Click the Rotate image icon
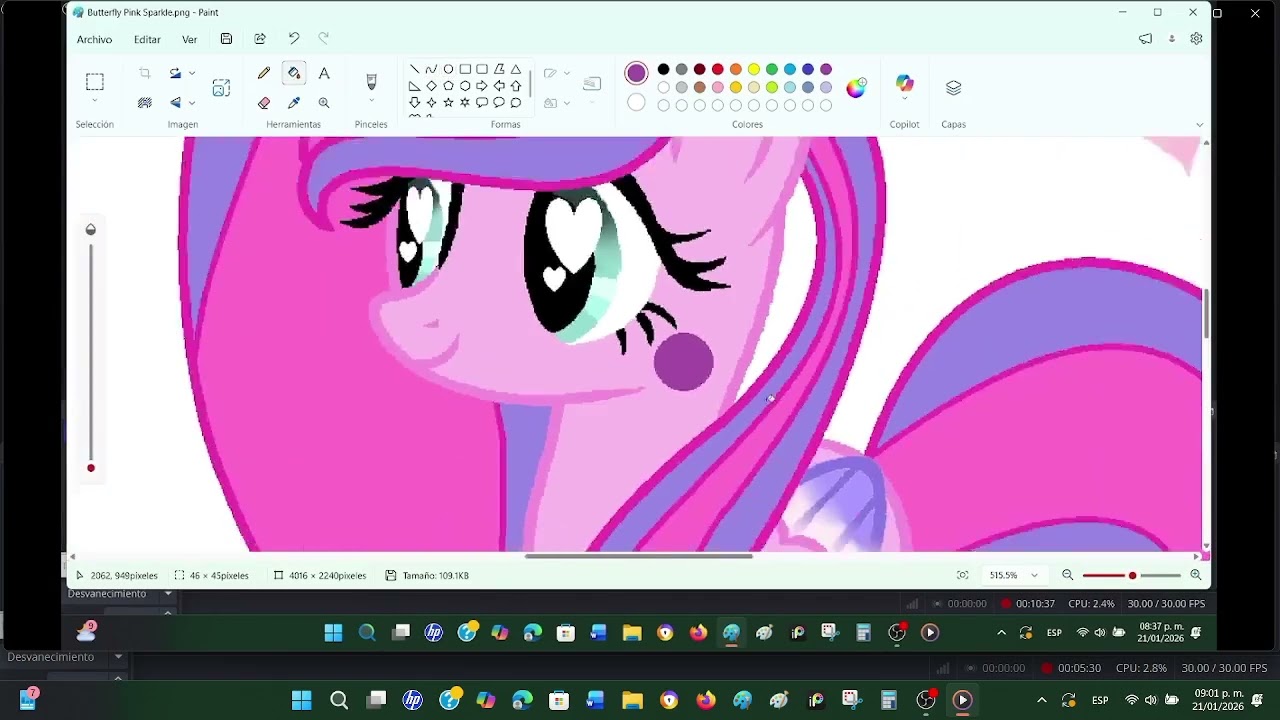 175,73
